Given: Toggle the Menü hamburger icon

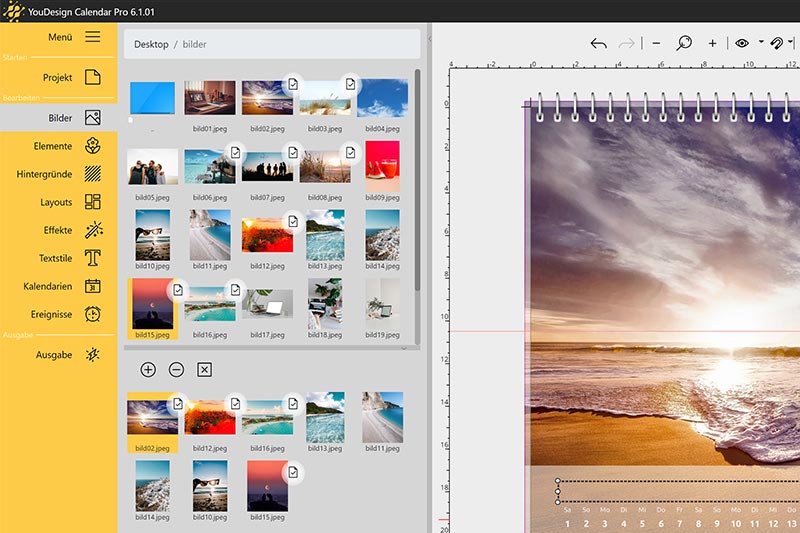Looking at the screenshot, I should [x=92, y=37].
